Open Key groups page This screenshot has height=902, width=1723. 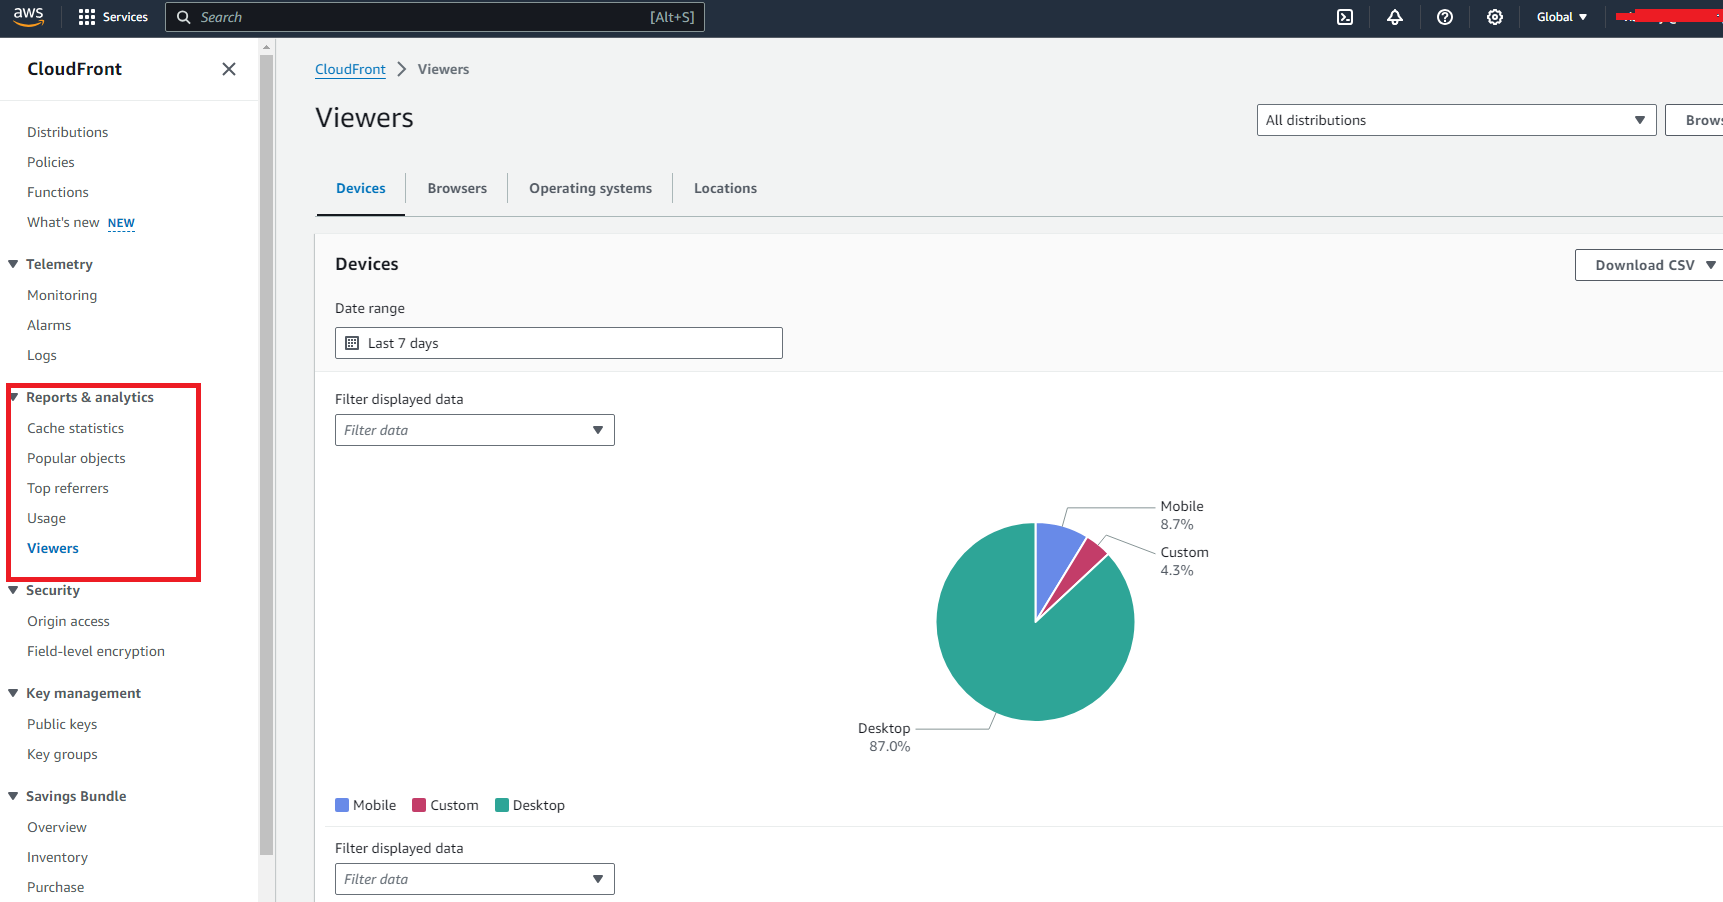(62, 754)
